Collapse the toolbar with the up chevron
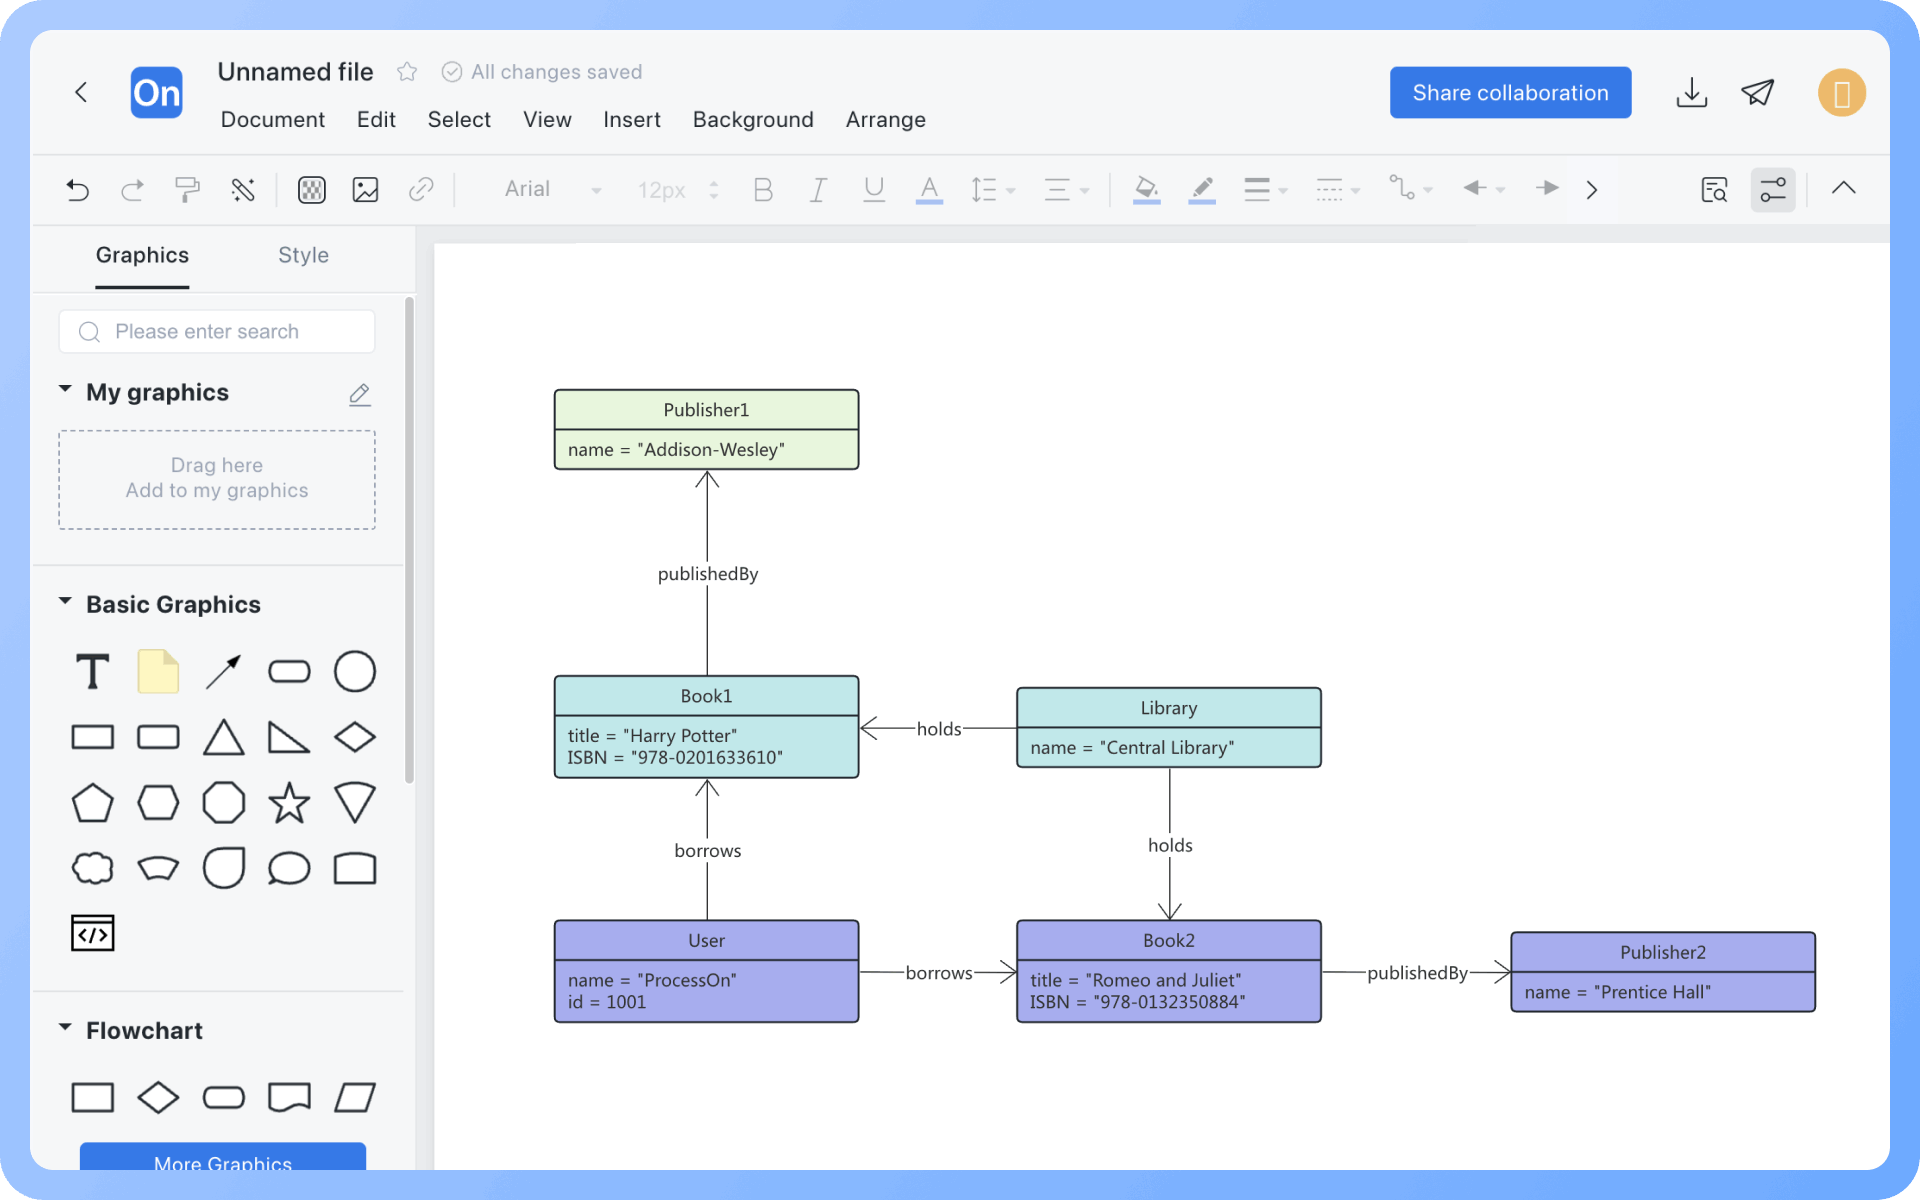The image size is (1920, 1200). click(x=1844, y=188)
